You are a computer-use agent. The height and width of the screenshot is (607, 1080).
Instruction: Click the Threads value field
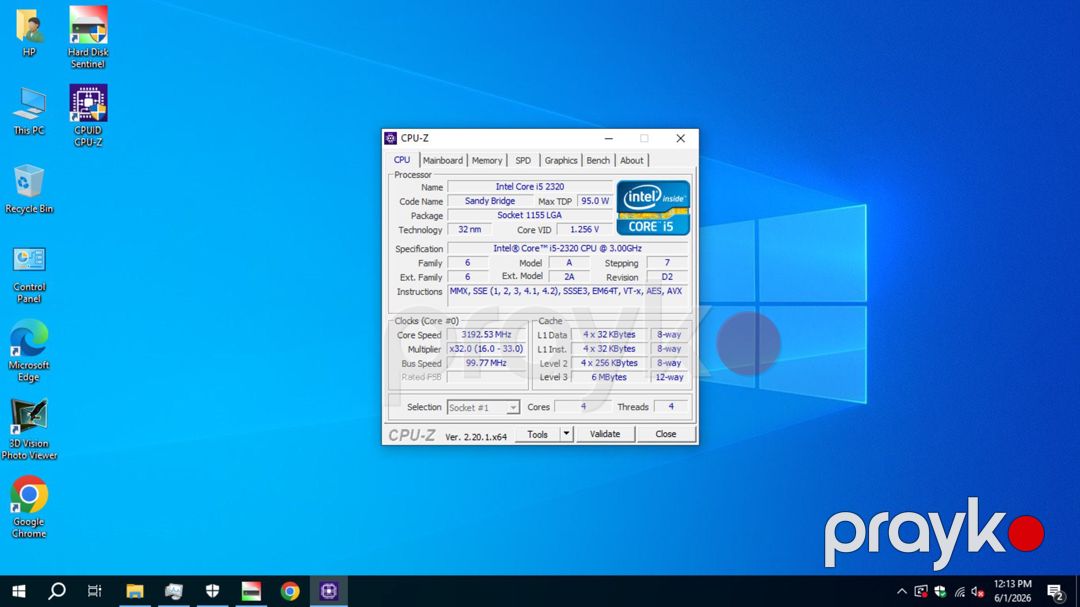pyautogui.click(x=671, y=407)
